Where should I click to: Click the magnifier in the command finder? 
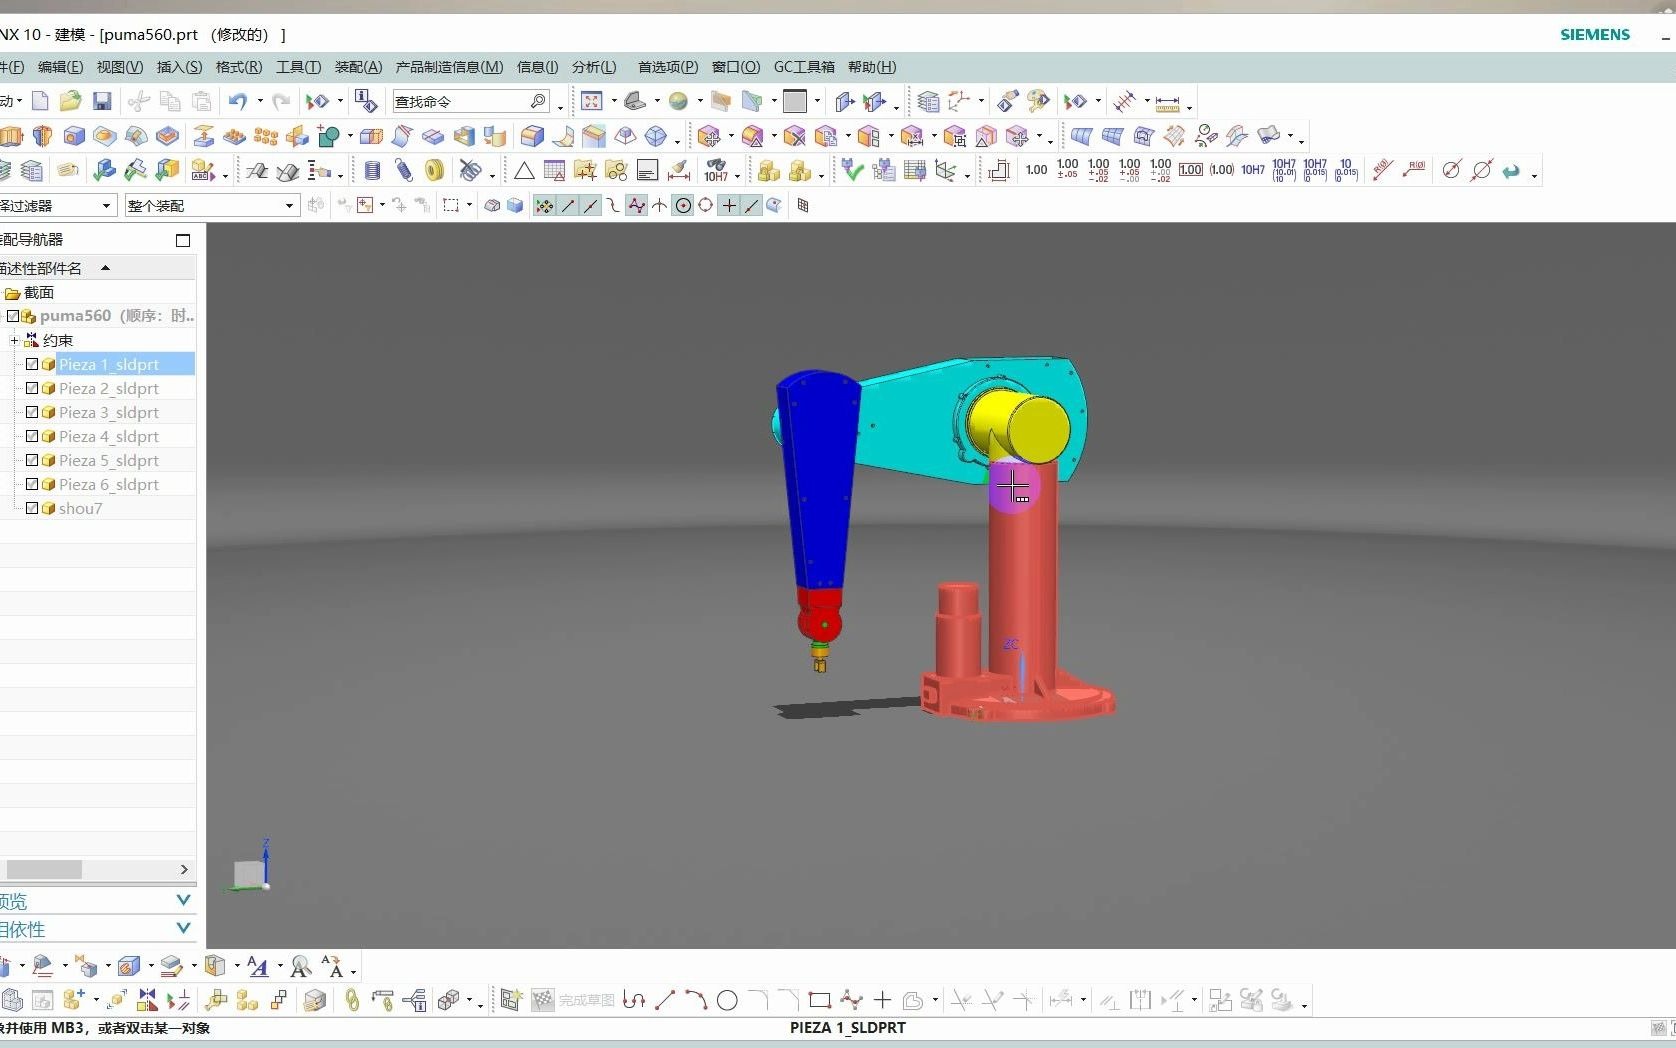coord(538,101)
